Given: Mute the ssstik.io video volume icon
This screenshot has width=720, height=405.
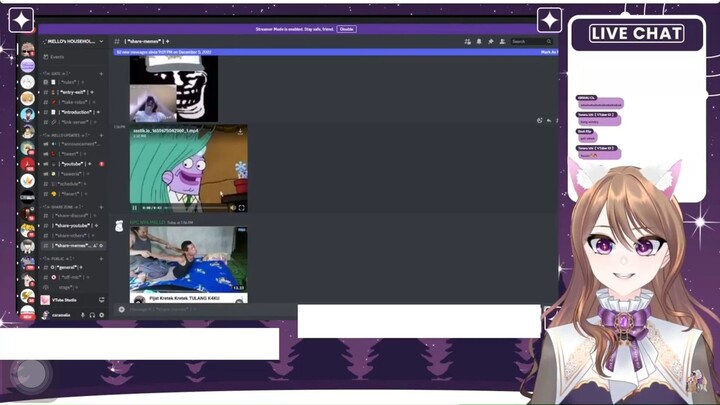Looking at the screenshot, I should point(233,208).
